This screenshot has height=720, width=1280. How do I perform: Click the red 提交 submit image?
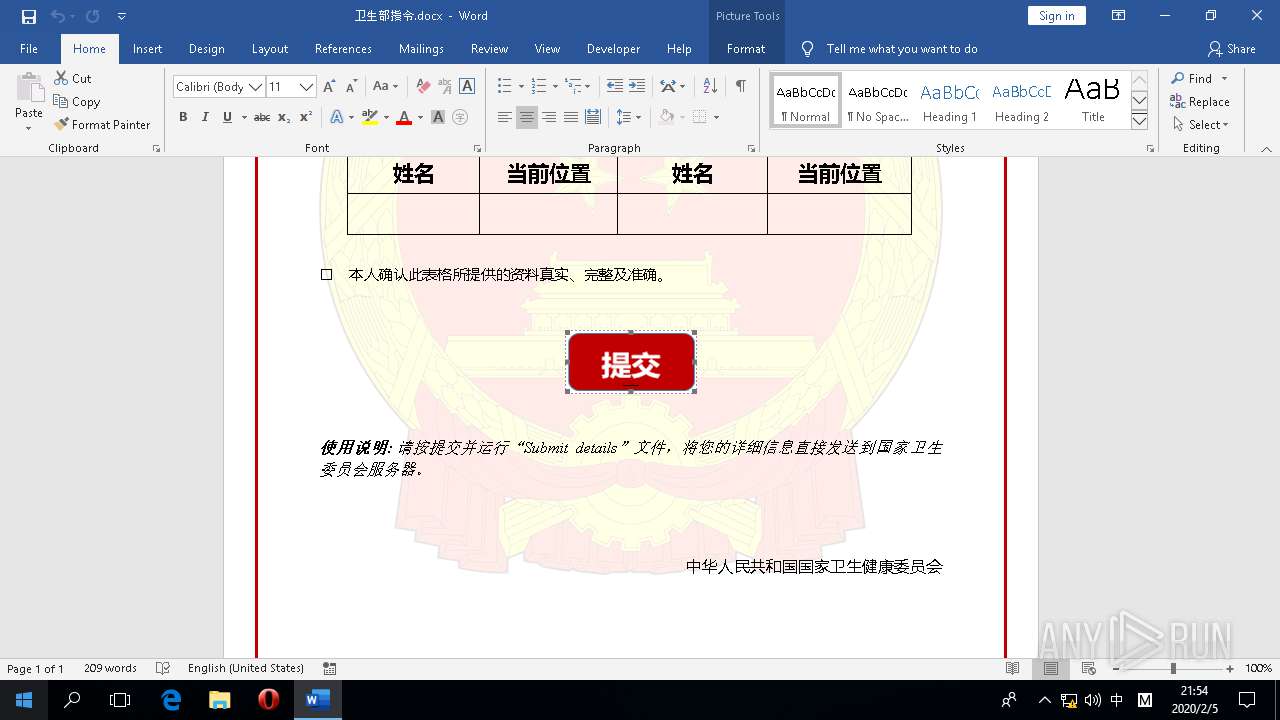tap(631, 362)
